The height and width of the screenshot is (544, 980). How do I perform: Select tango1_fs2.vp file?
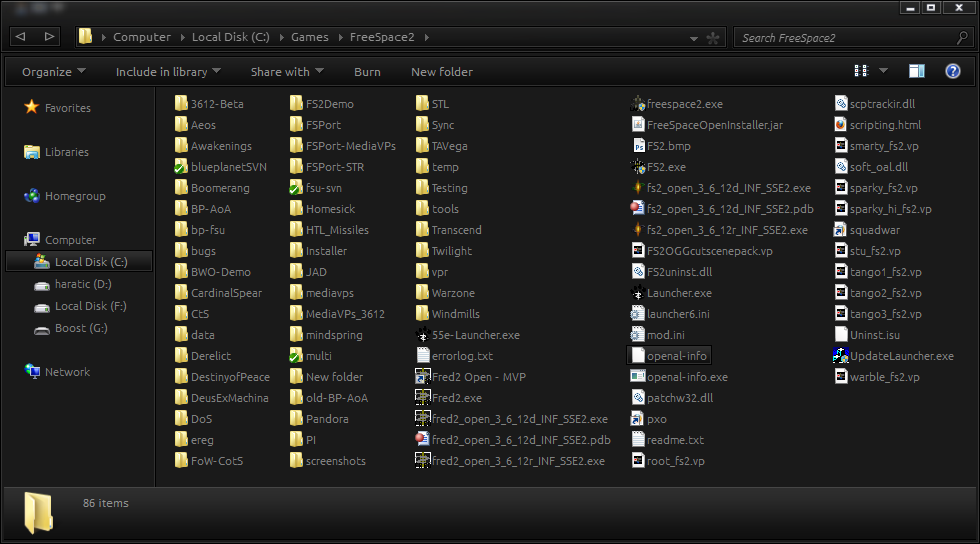coord(878,272)
